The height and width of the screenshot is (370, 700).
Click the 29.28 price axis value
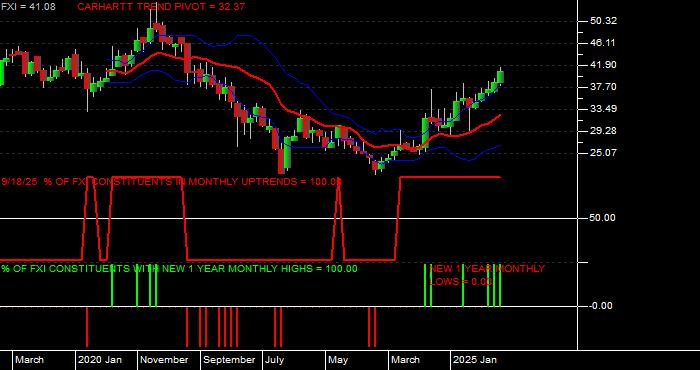[604, 131]
